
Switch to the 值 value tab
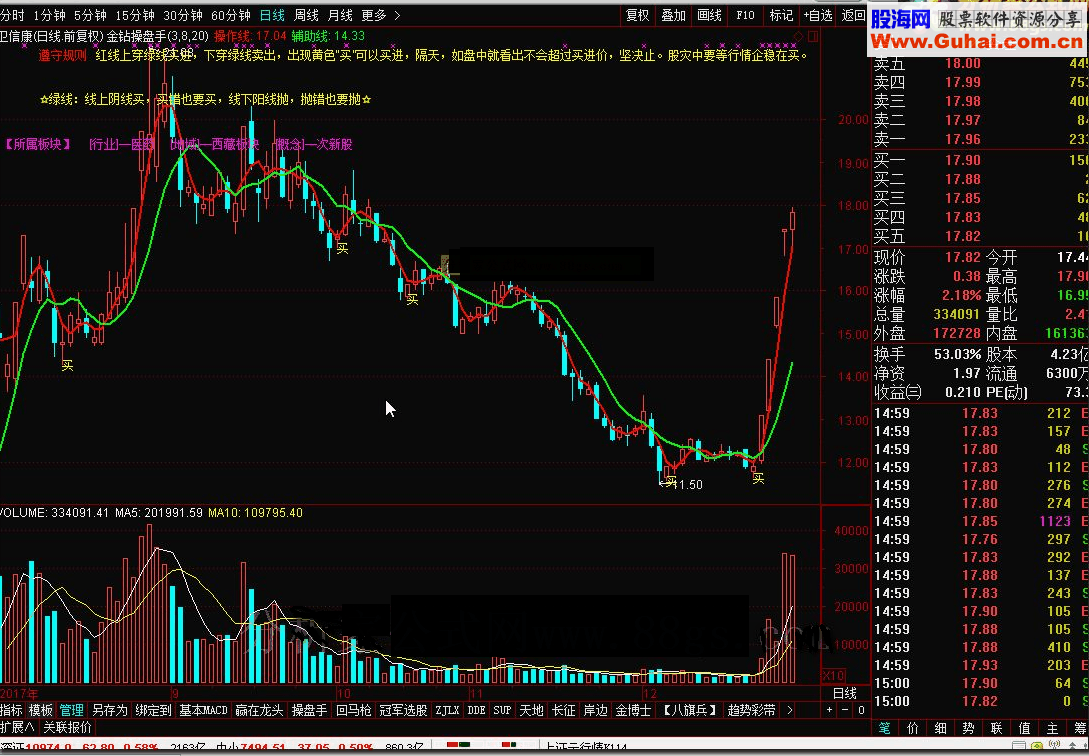1024,728
